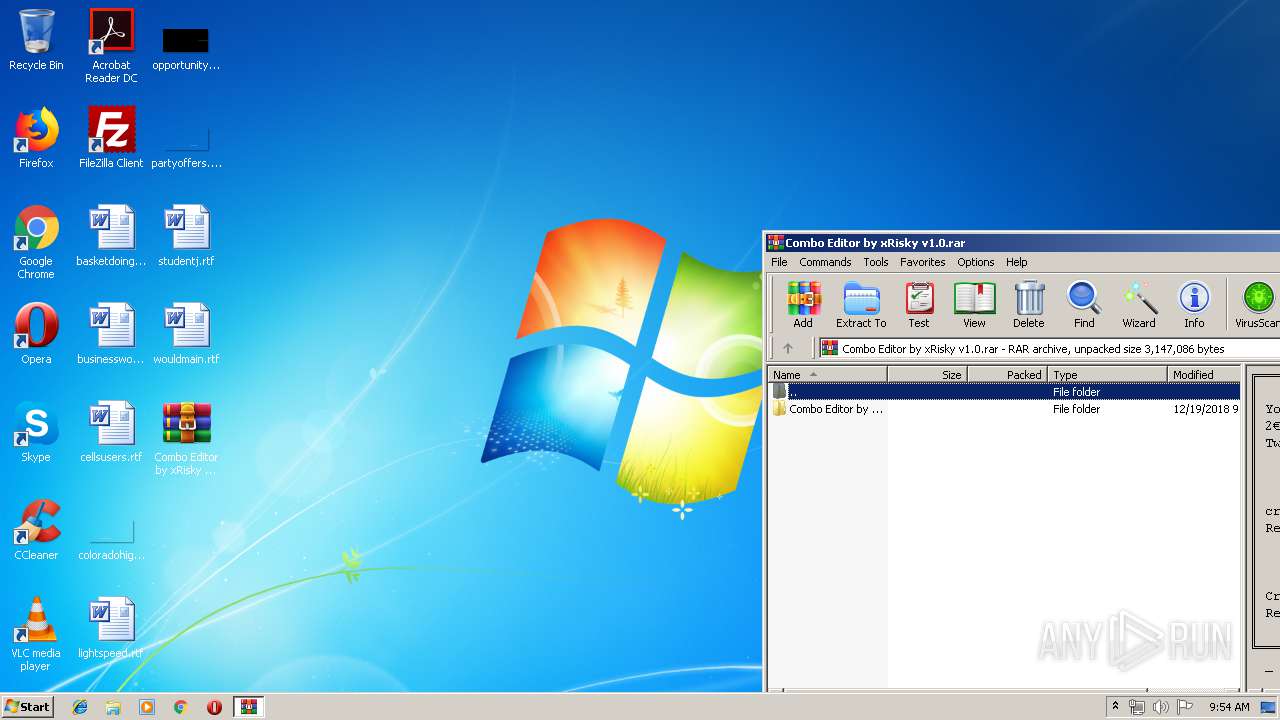The width and height of the screenshot is (1280, 720).
Task: Click the network tray icon
Action: (x=1137, y=707)
